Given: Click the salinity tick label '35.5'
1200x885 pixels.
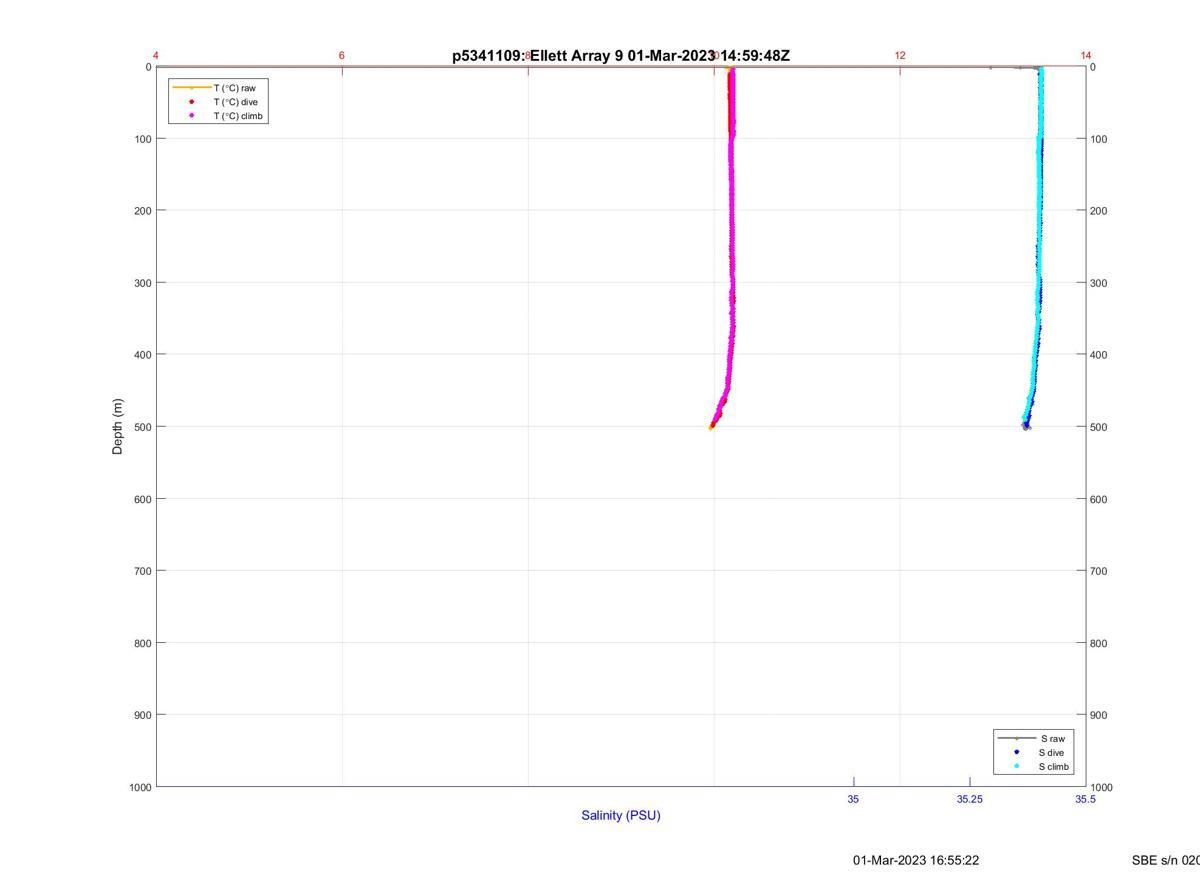Looking at the screenshot, I should point(1085,799).
